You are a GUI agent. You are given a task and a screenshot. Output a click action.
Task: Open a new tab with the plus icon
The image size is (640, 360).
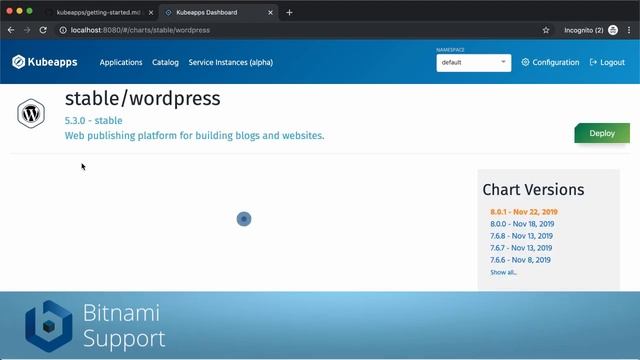pyautogui.click(x=289, y=13)
